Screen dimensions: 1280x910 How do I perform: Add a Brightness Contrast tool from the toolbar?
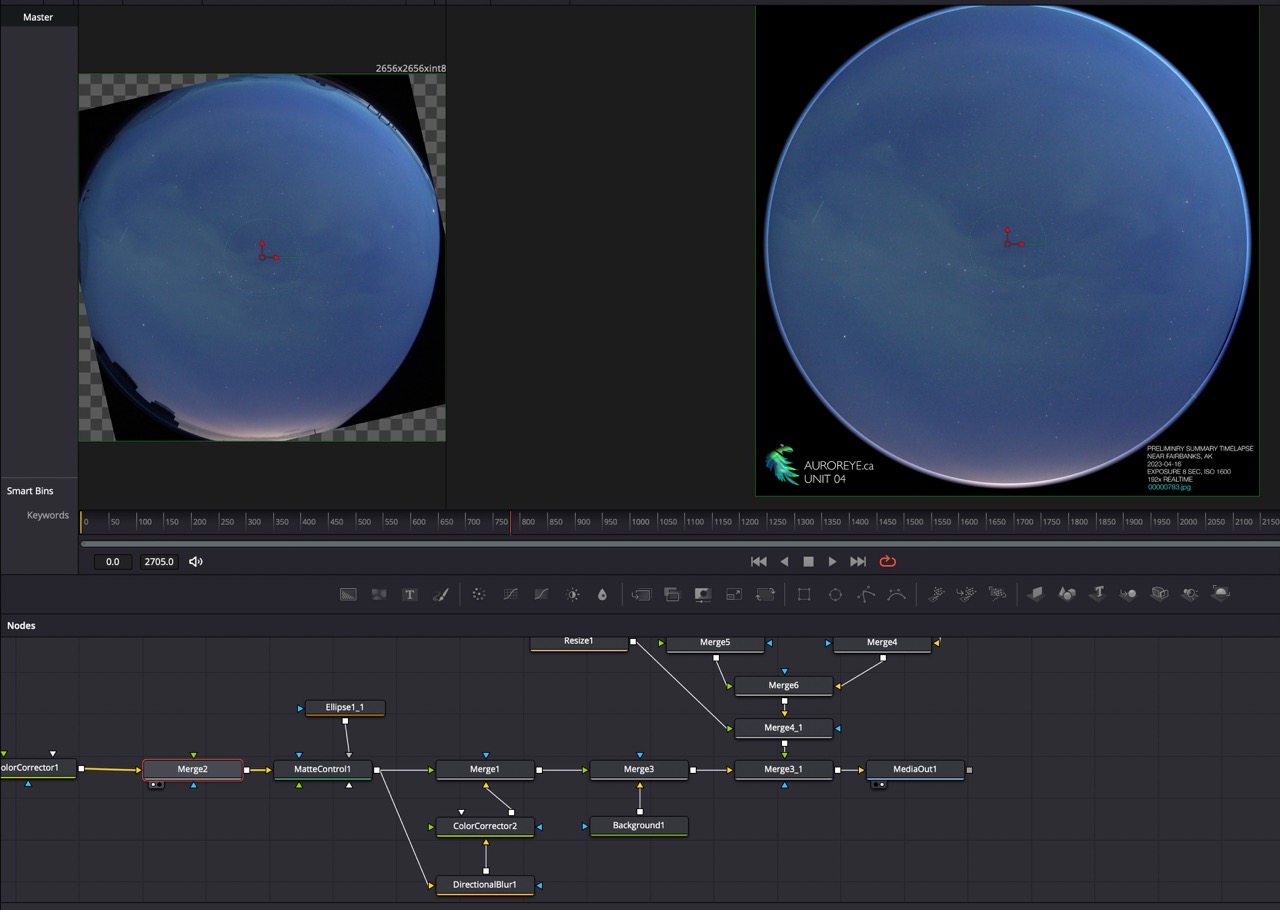(x=573, y=594)
